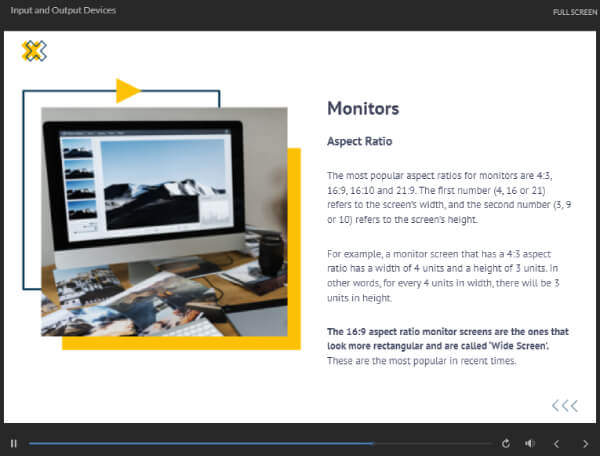Seek to the unplayed end of the timeline

pos(440,443)
